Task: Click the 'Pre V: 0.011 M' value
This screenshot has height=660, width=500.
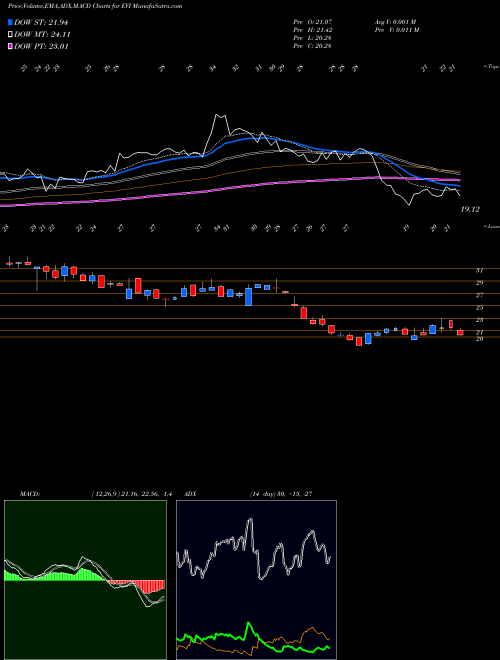Action: (x=396, y=30)
